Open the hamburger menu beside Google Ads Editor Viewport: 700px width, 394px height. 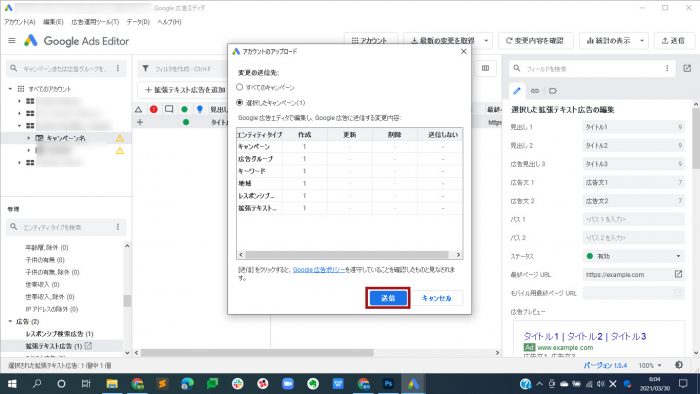[x=12, y=41]
